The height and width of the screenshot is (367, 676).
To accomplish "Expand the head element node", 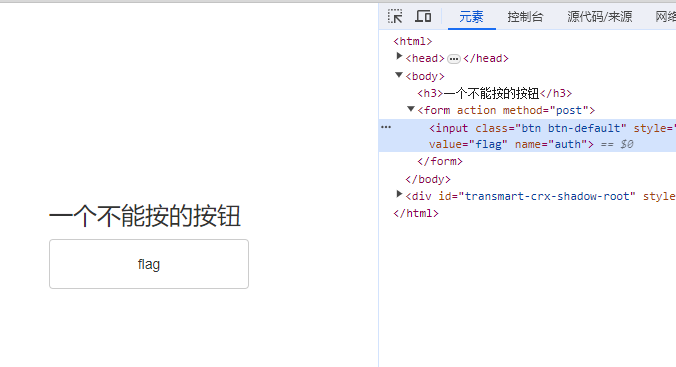I will coord(399,56).
